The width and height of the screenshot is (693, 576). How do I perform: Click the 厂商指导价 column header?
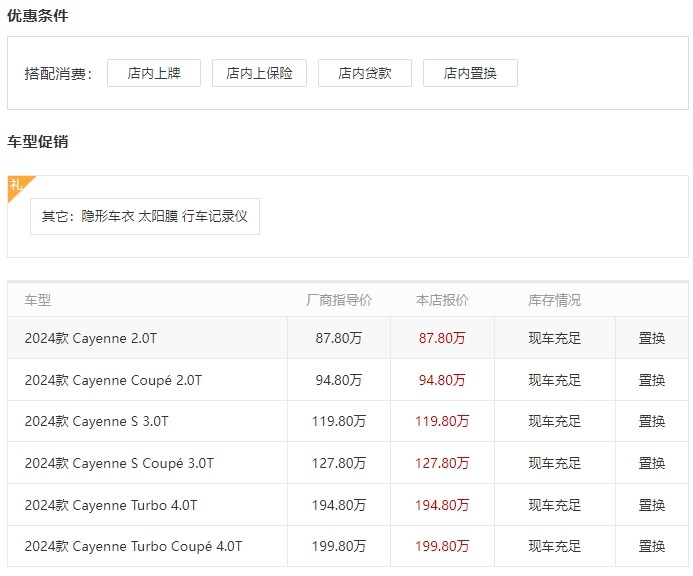(339, 300)
